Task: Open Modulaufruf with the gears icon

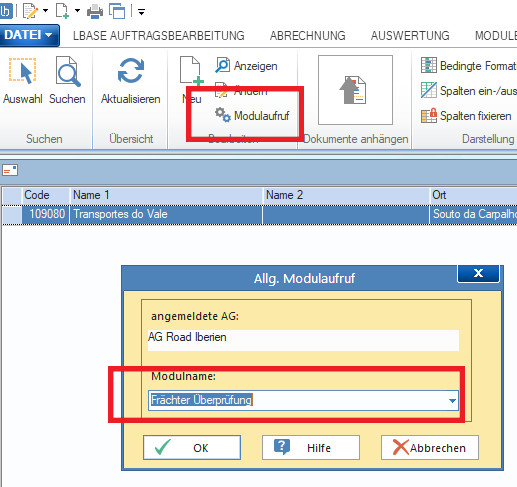Action: tap(222, 115)
